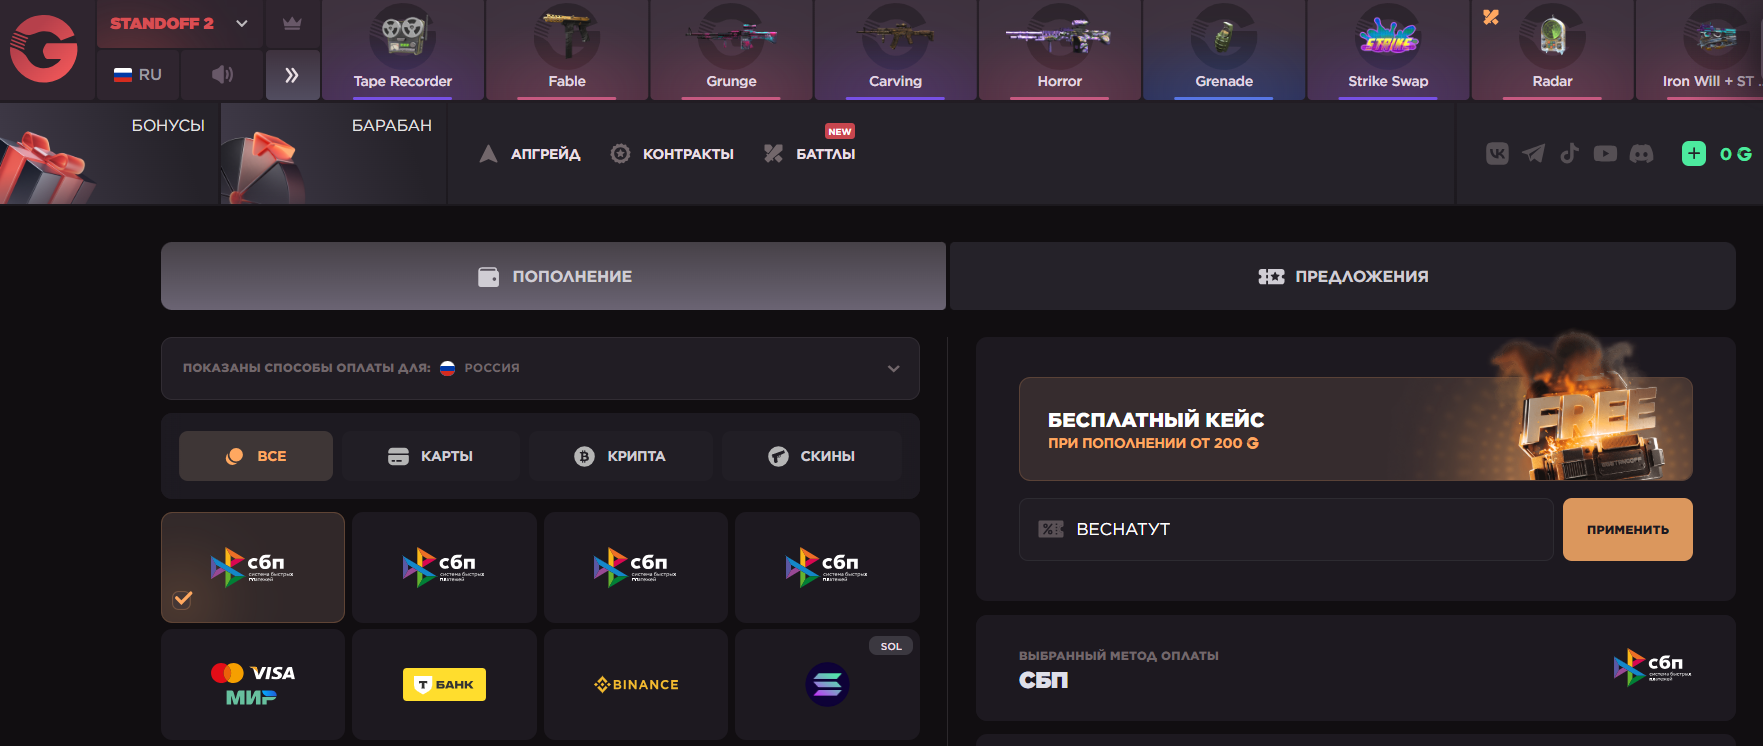1763x746 pixels.
Task: Click the red G site logo
Action: [44, 48]
